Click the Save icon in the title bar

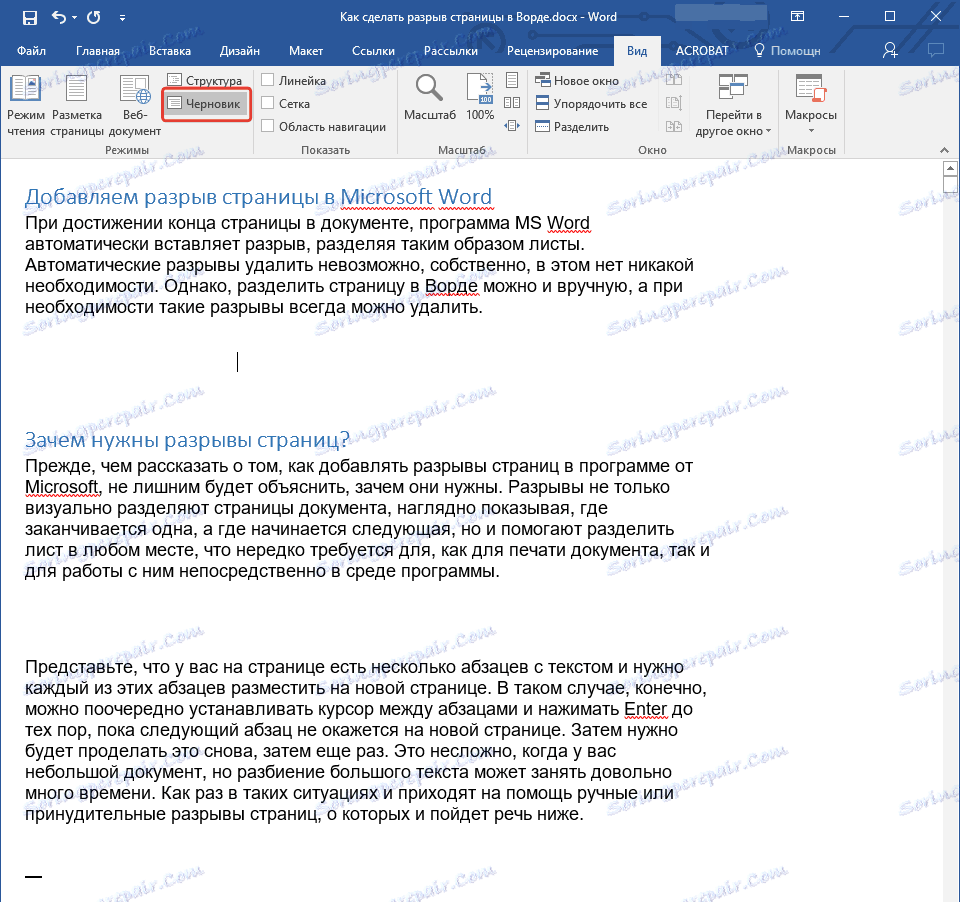[29, 17]
